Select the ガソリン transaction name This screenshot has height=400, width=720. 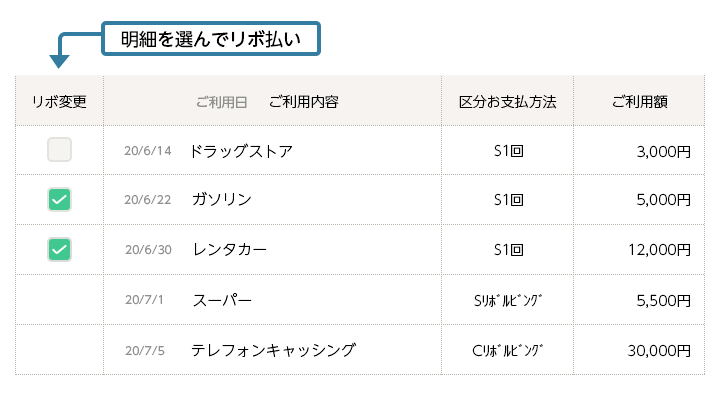tap(222, 199)
